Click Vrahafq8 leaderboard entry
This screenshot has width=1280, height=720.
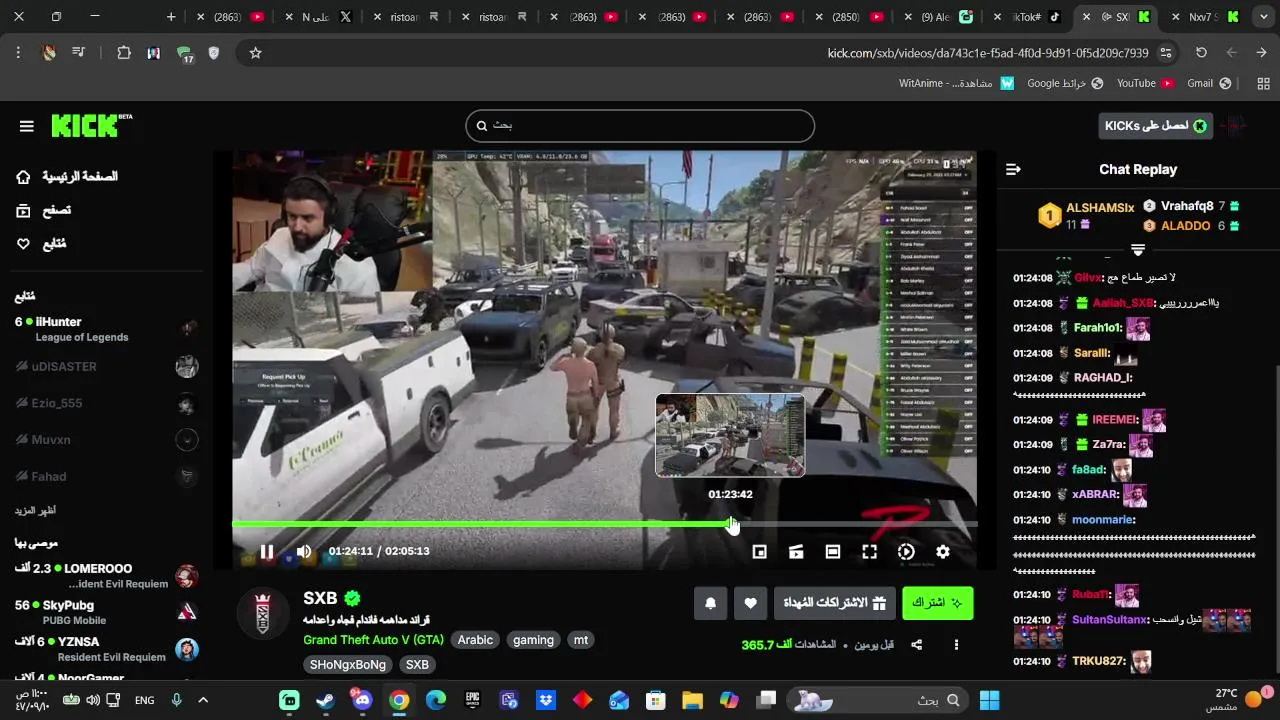click(x=1192, y=206)
